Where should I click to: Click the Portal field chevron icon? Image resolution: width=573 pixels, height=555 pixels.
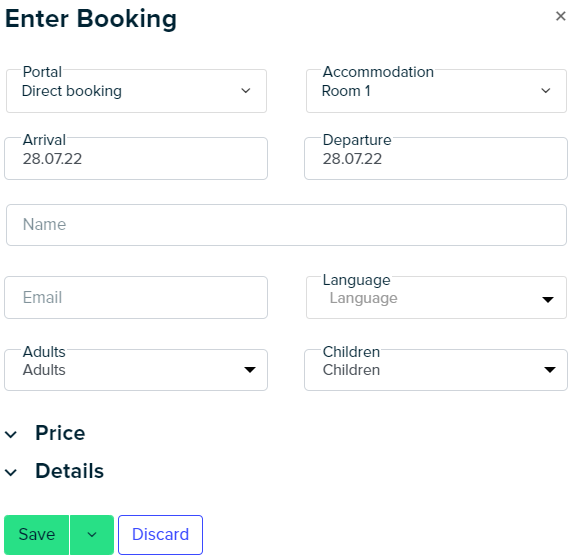246,91
